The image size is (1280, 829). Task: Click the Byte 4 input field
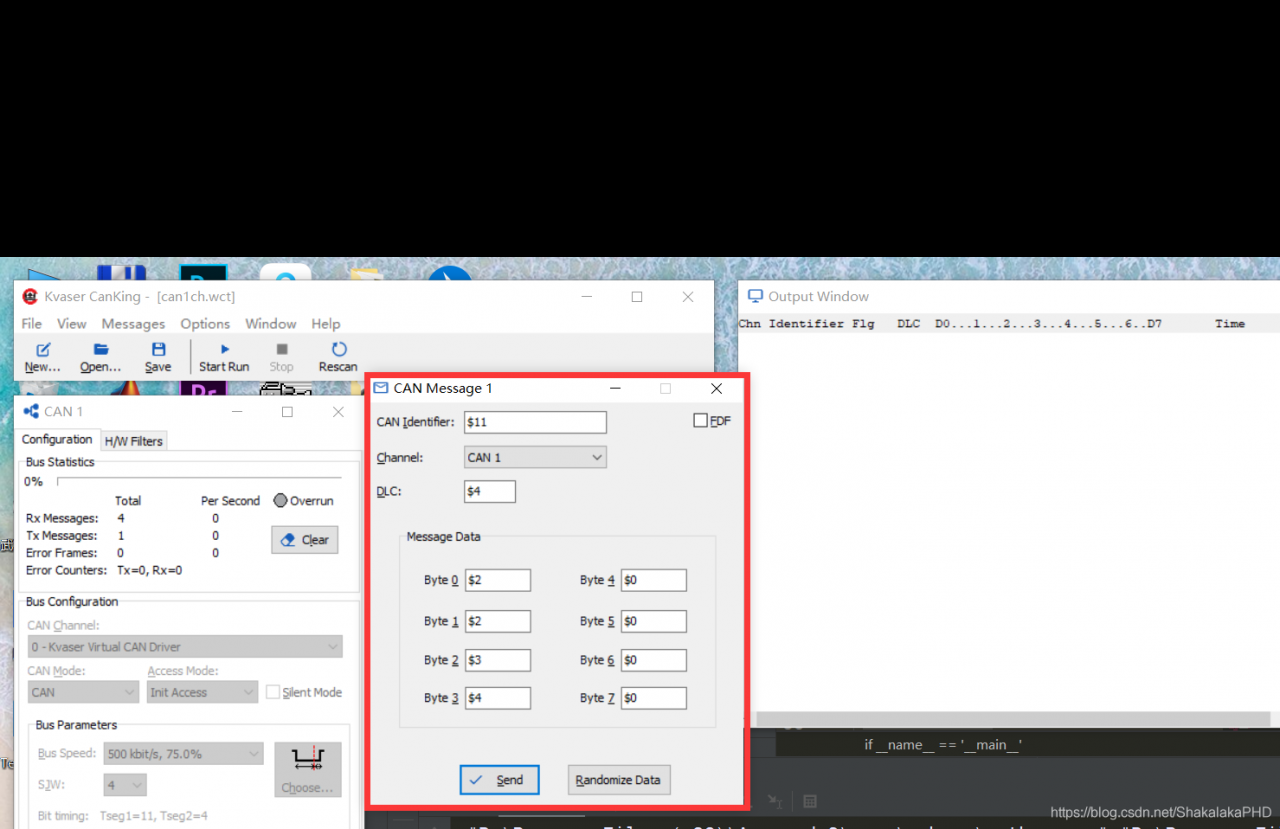click(x=654, y=580)
